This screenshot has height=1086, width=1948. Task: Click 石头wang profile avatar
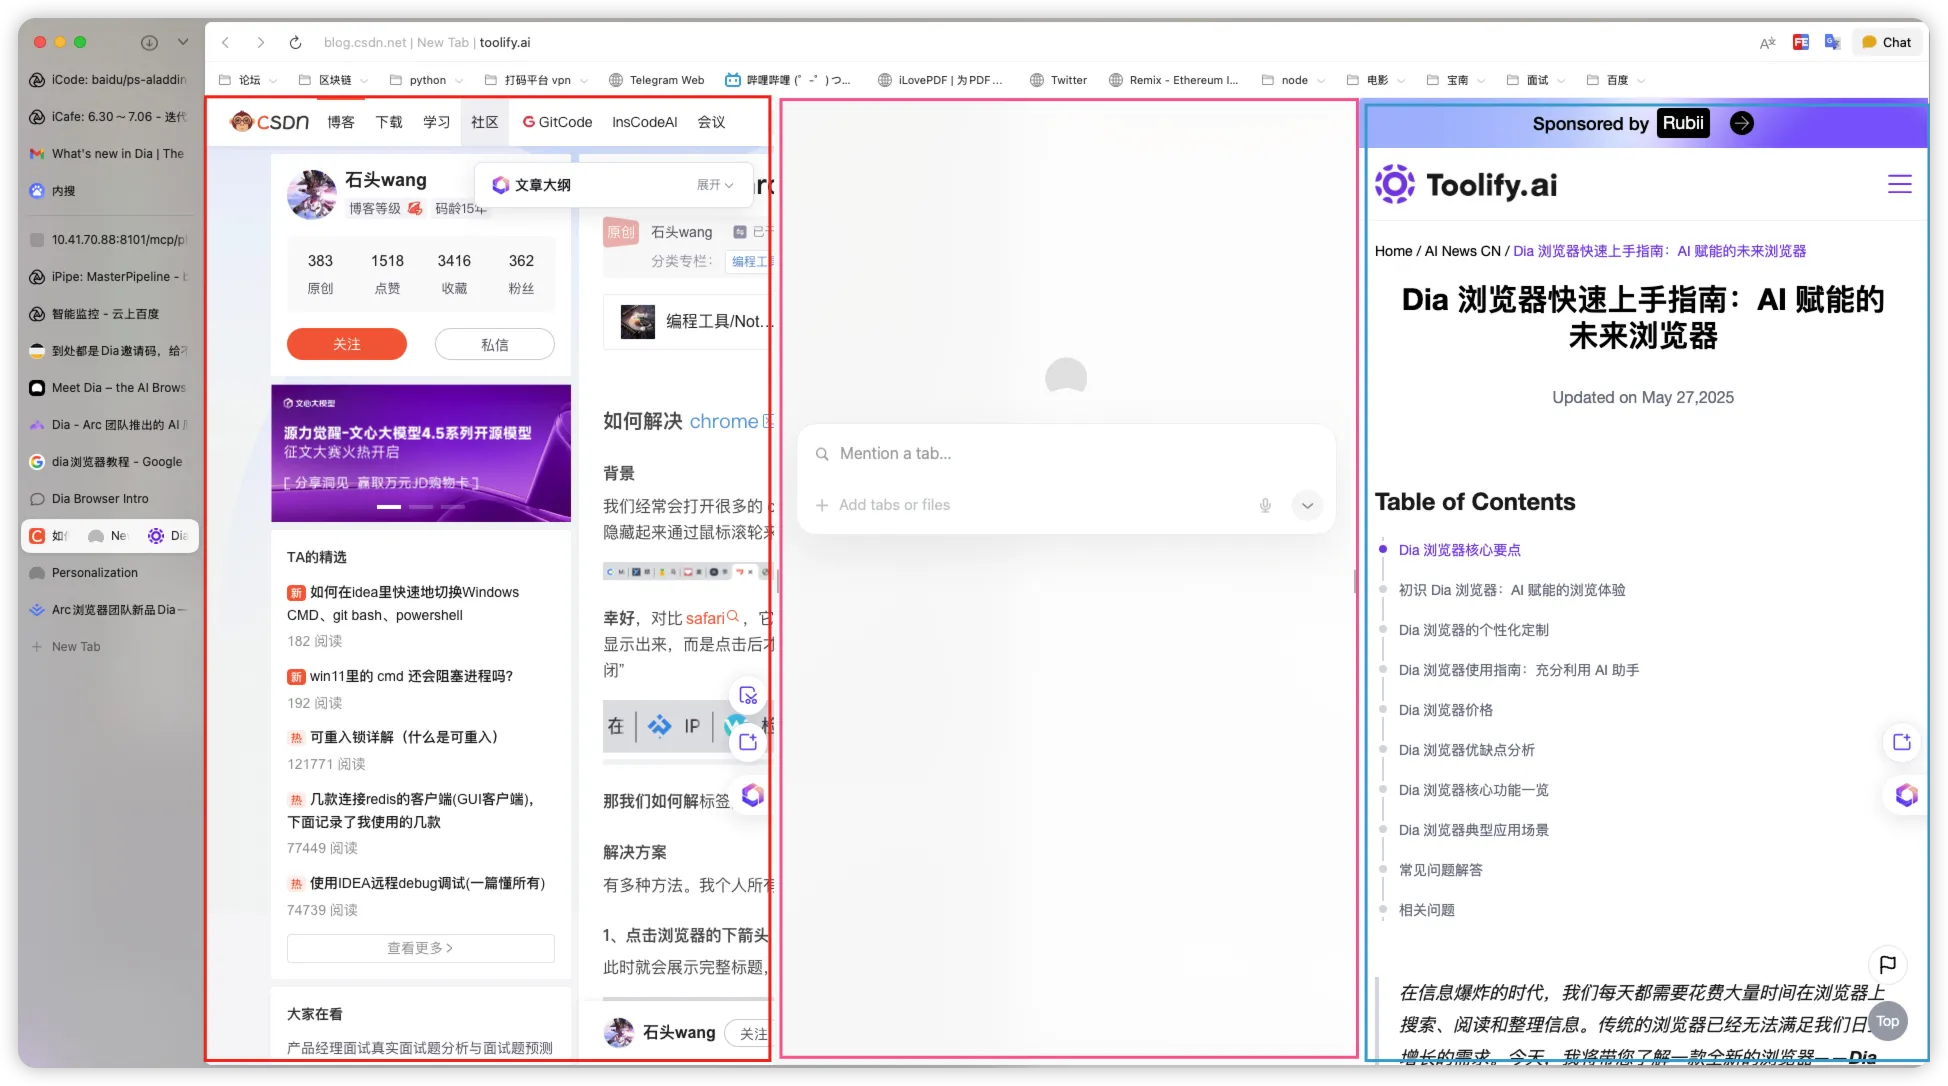tap(312, 194)
